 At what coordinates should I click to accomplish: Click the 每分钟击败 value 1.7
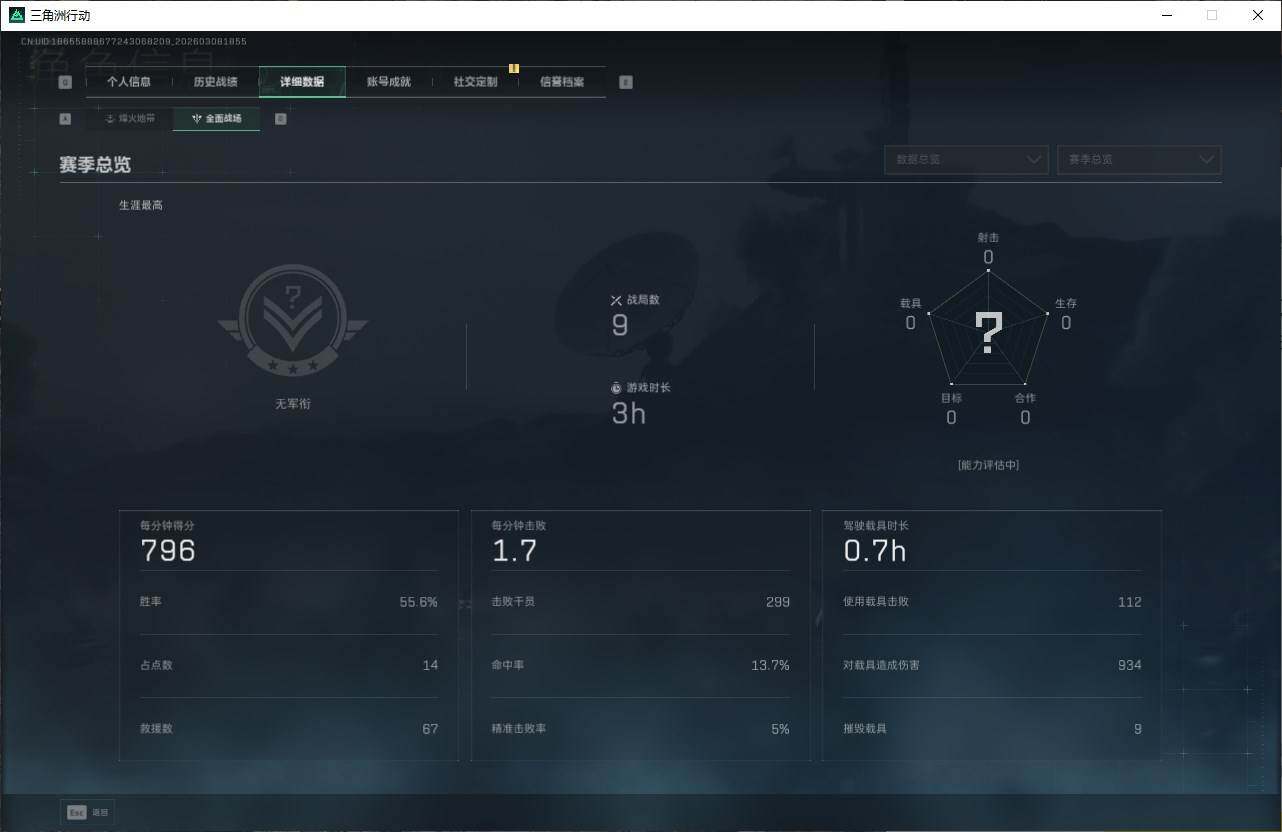[x=514, y=550]
